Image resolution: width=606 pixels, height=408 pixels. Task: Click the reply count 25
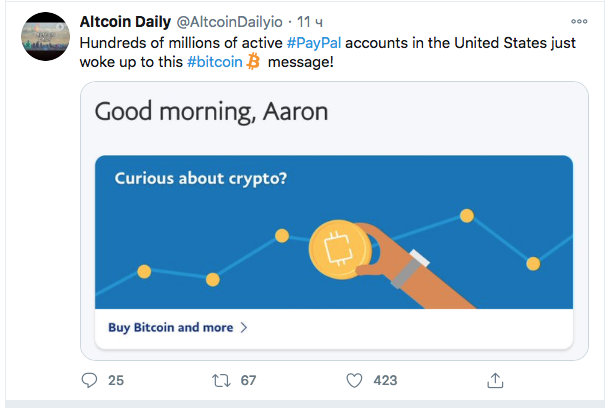(115, 380)
